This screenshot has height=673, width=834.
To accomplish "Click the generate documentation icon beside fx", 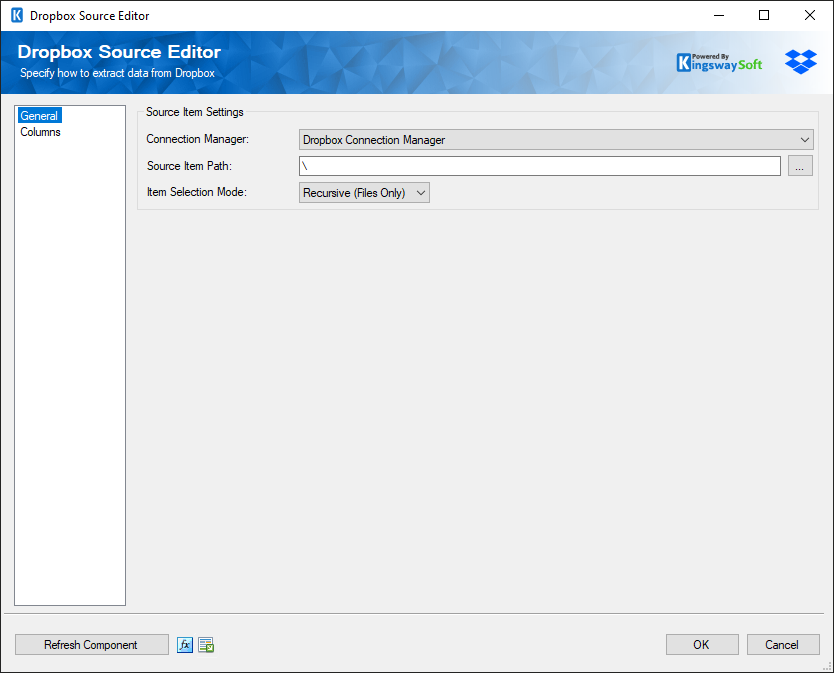I will click(206, 644).
